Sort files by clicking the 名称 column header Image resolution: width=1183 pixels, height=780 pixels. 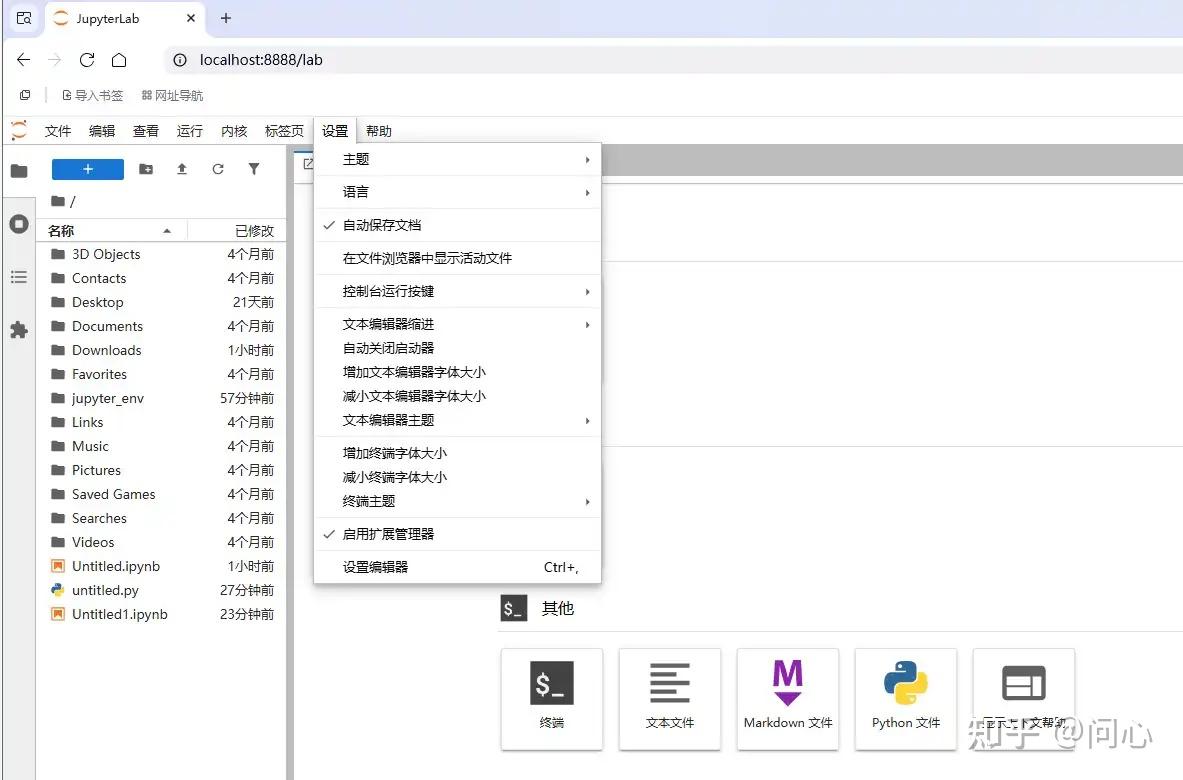pyautogui.click(x=60, y=229)
